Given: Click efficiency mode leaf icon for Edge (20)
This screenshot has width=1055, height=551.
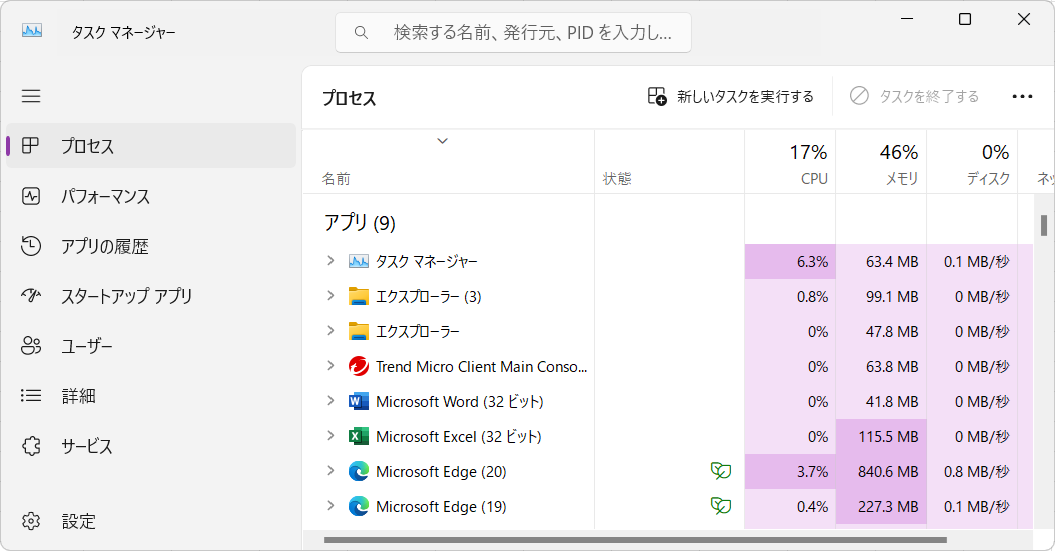Looking at the screenshot, I should [x=720, y=471].
